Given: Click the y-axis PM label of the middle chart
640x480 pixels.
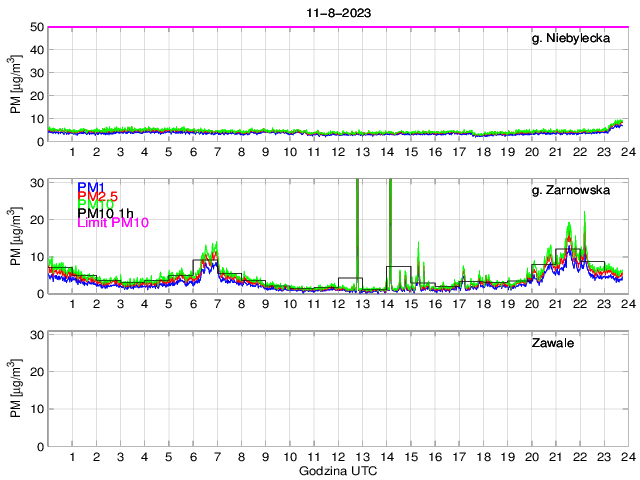Looking at the screenshot, I should point(16,237).
